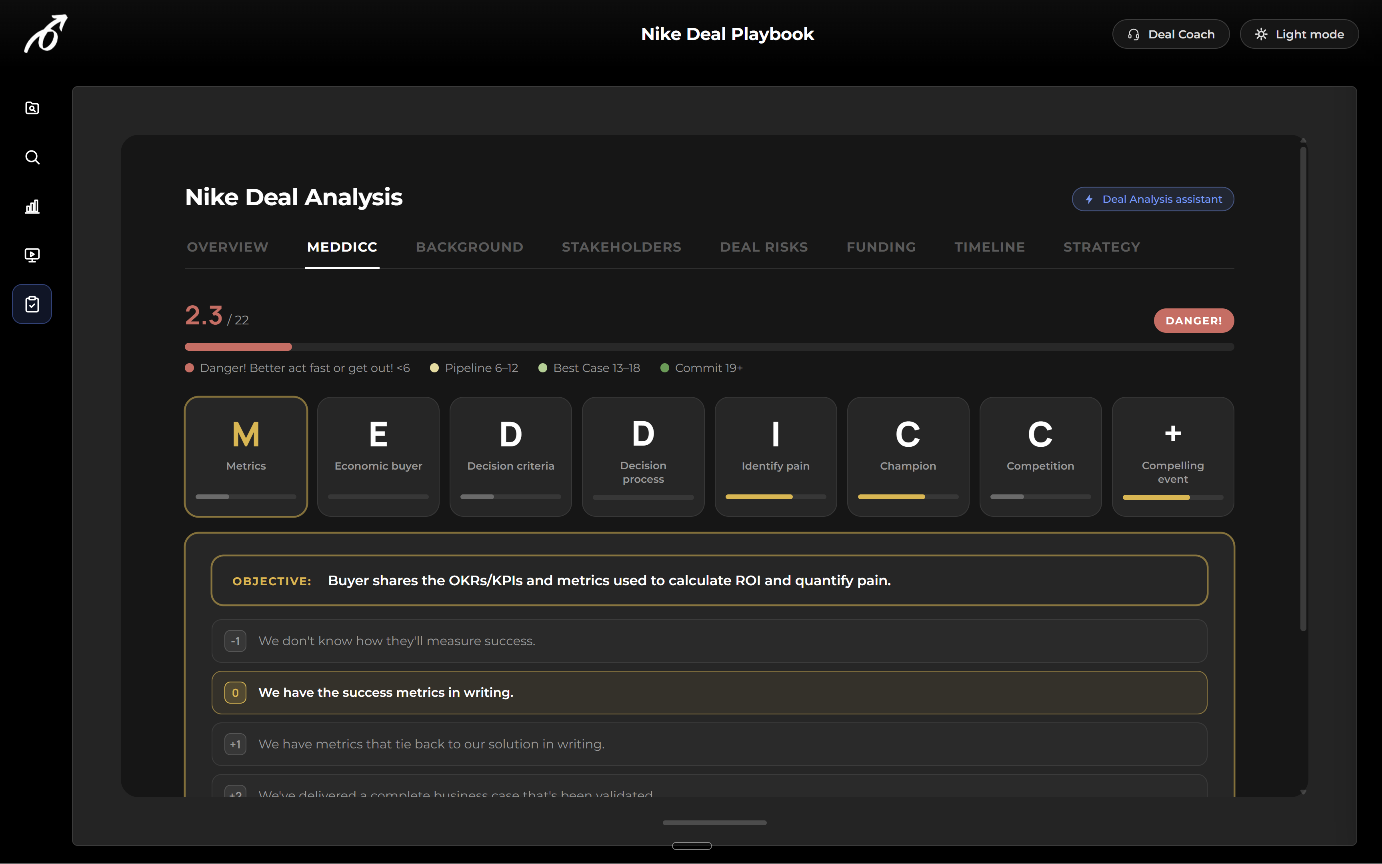Screen dimensions: 1382x864
Task: Click the magnifying glass search icon in the sidebar
Action: coord(32,157)
